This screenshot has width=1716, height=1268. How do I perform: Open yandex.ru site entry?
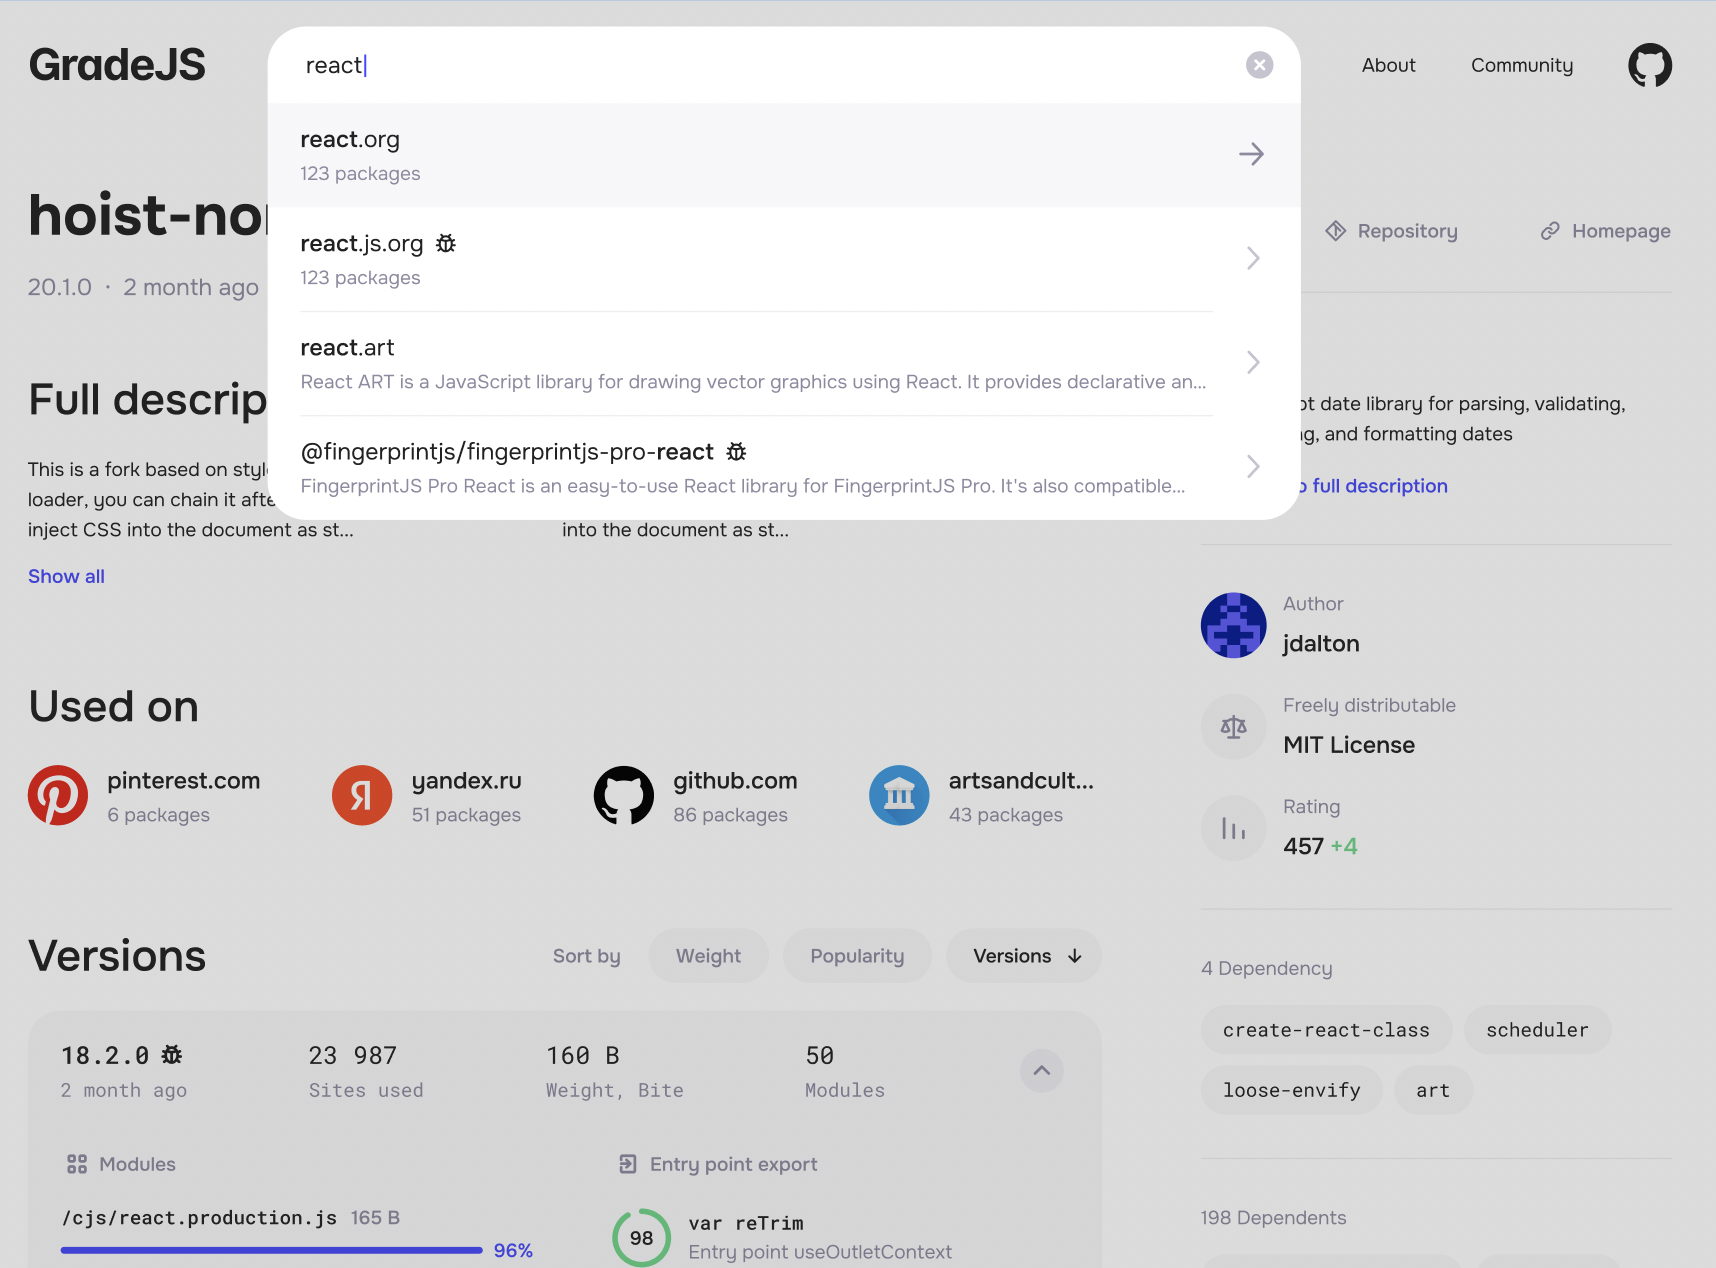(427, 796)
